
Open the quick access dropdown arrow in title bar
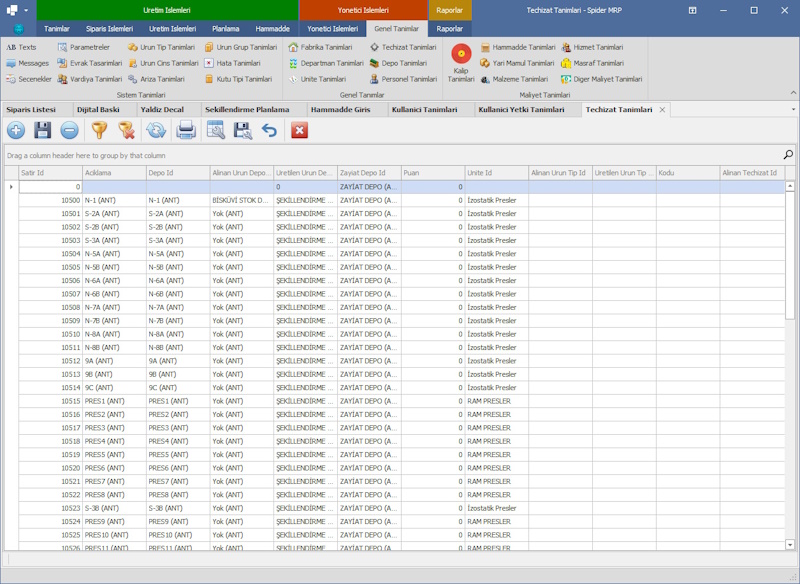(26, 10)
